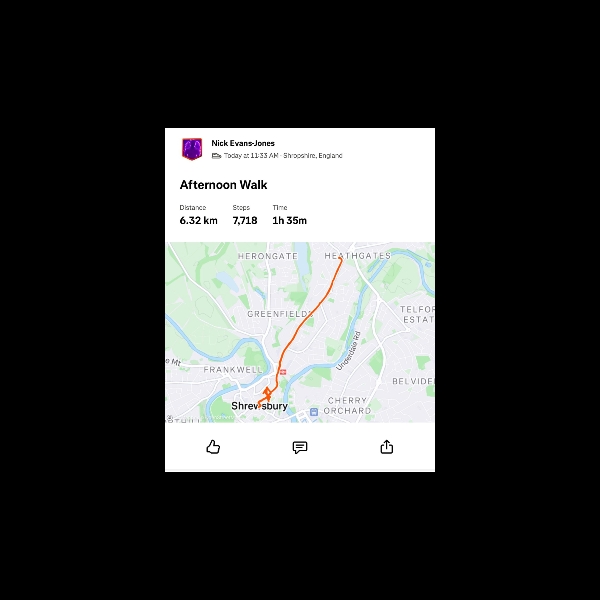
Task: Open the Afternoon Walk activity title
Action: tap(223, 185)
